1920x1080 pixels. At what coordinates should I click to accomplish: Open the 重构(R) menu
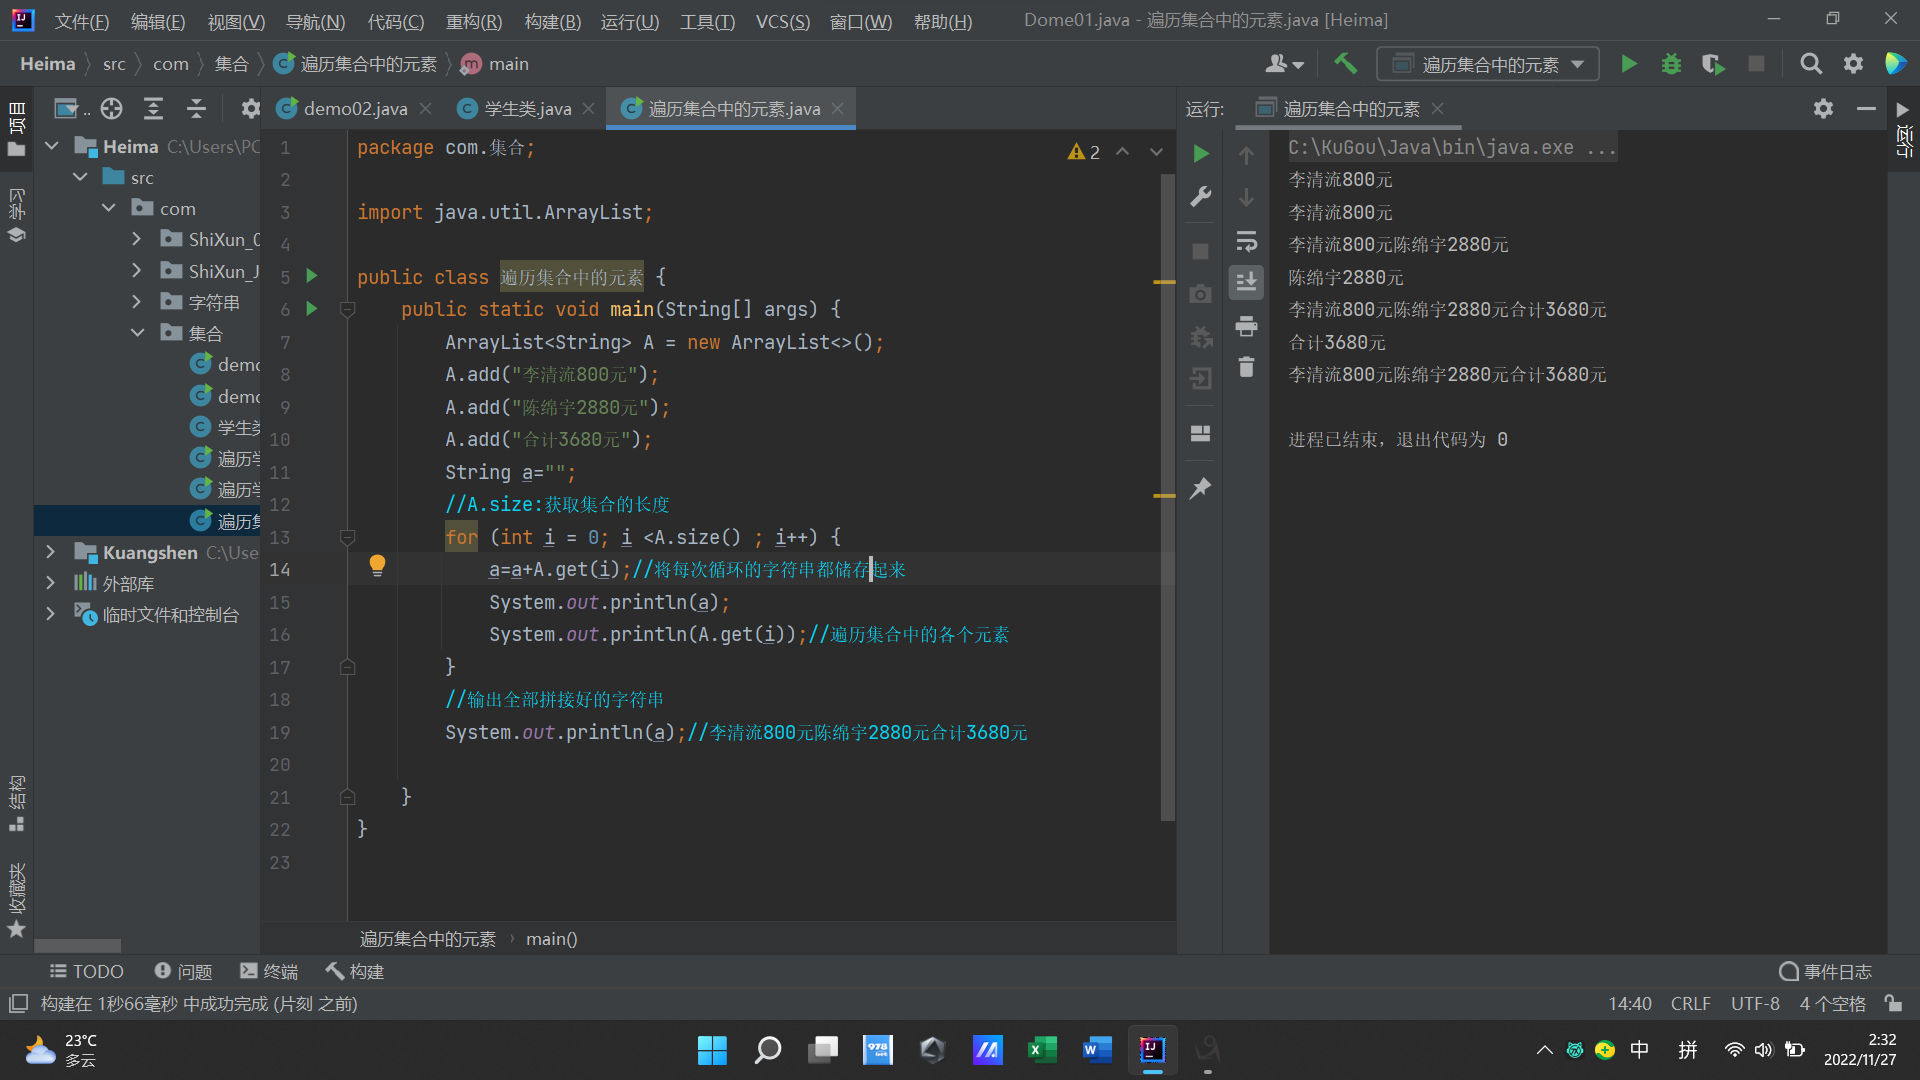pyautogui.click(x=473, y=21)
